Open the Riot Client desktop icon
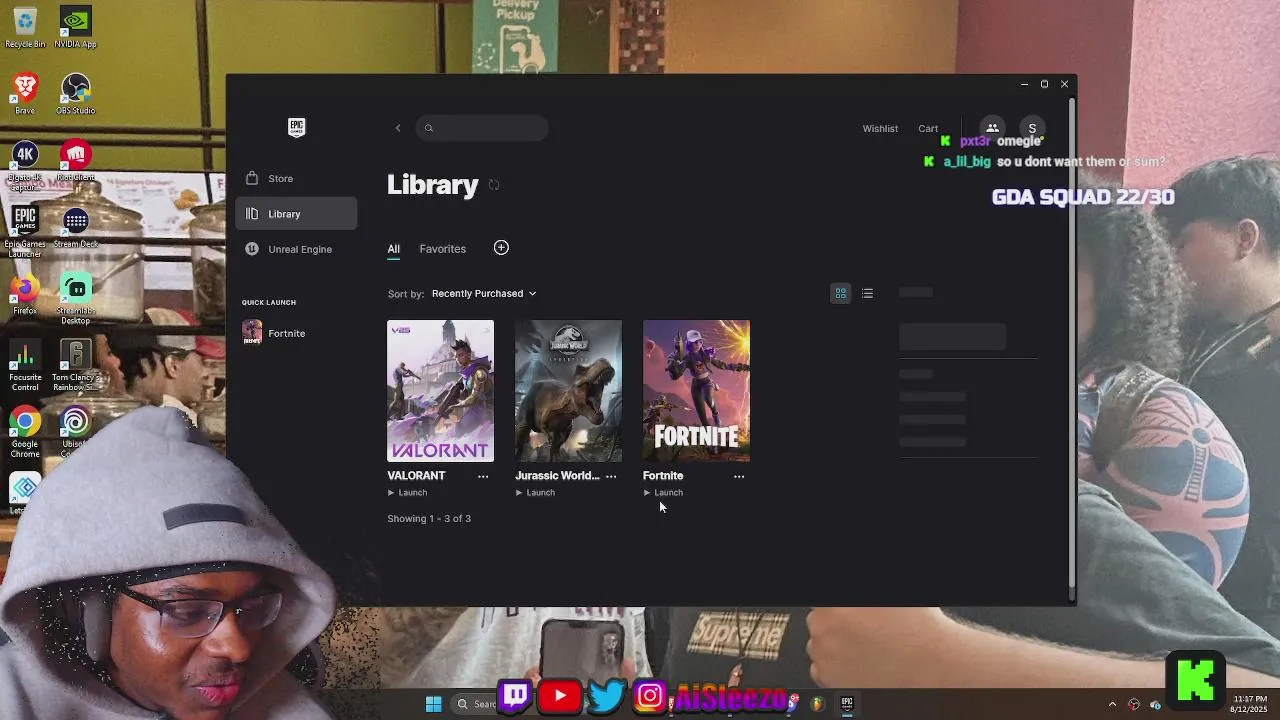The width and height of the screenshot is (1280, 720). click(76, 161)
